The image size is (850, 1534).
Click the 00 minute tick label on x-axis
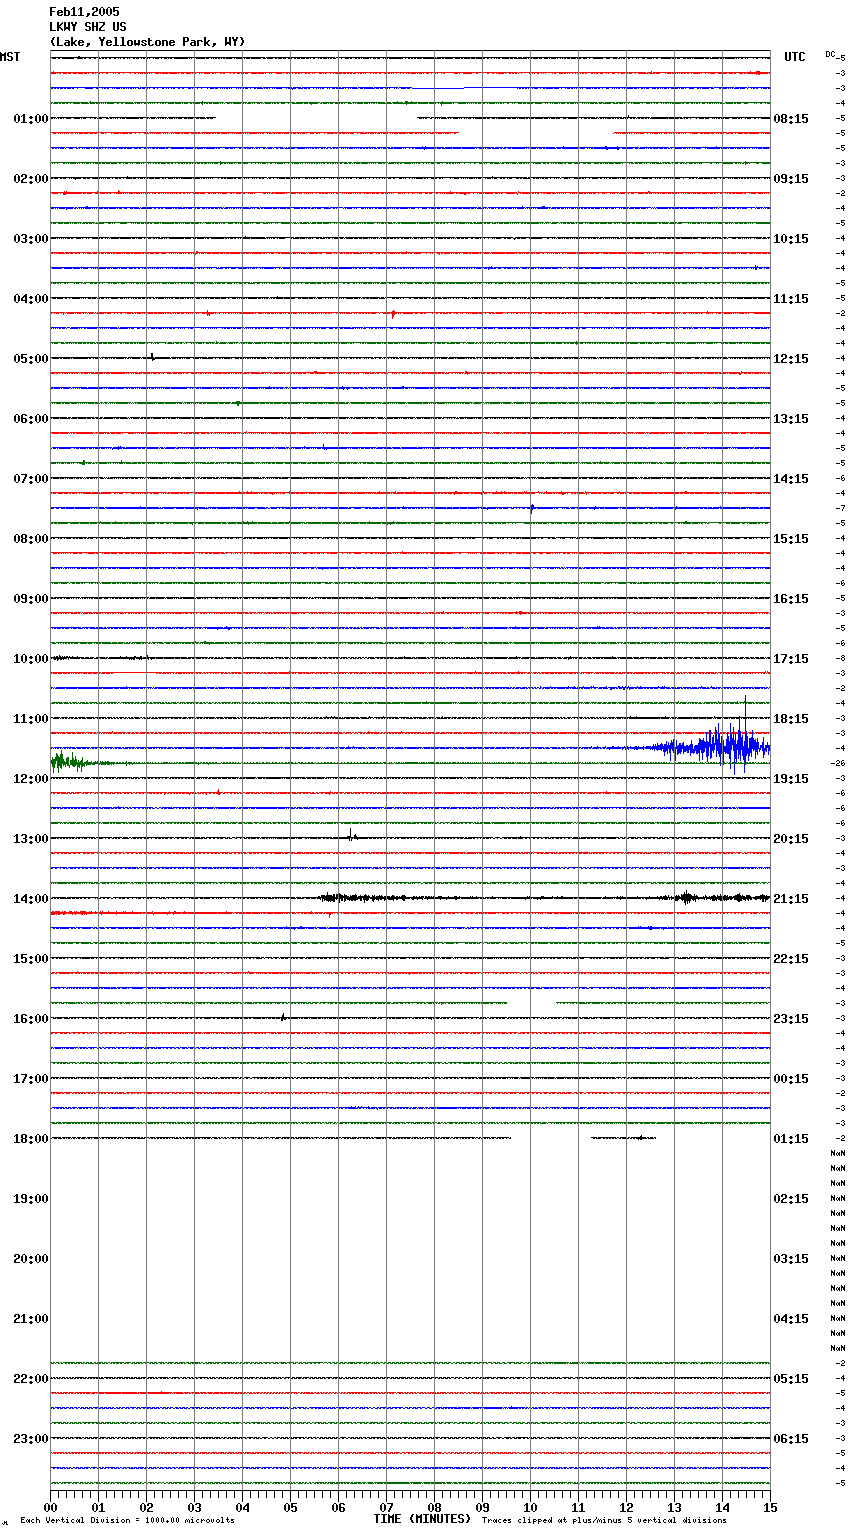pos(50,1507)
